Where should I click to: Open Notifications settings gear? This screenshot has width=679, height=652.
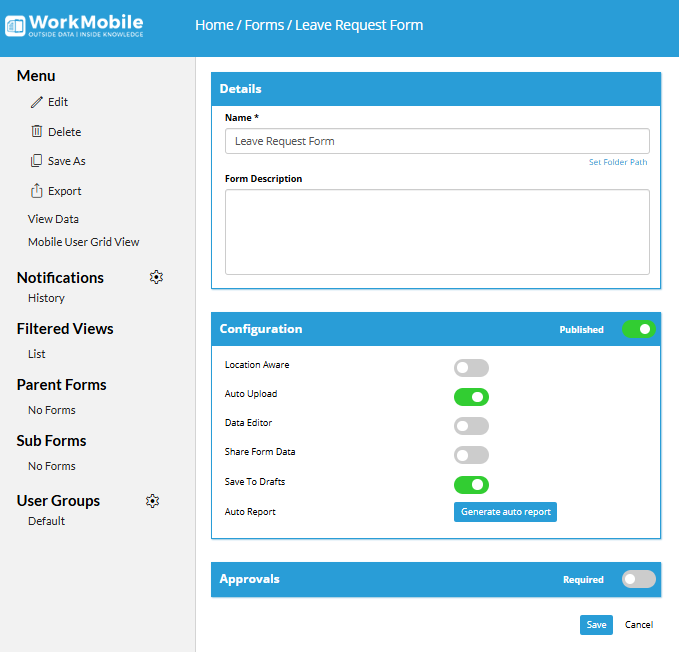tap(156, 277)
